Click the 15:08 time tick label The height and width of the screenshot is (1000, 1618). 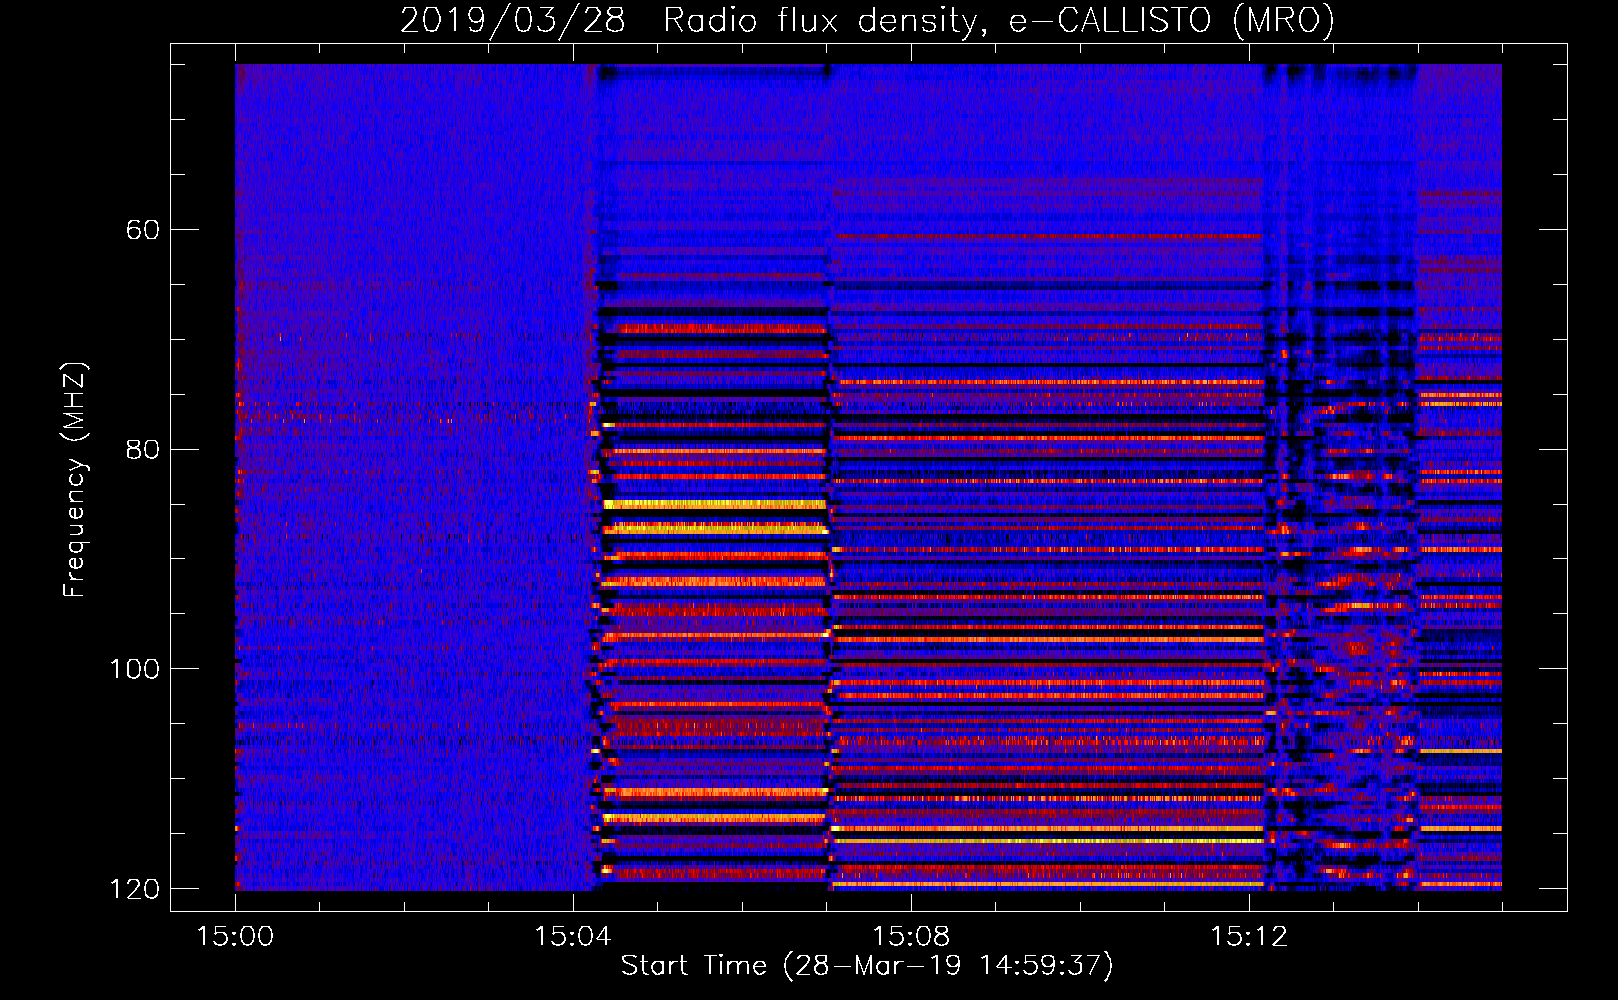910,937
